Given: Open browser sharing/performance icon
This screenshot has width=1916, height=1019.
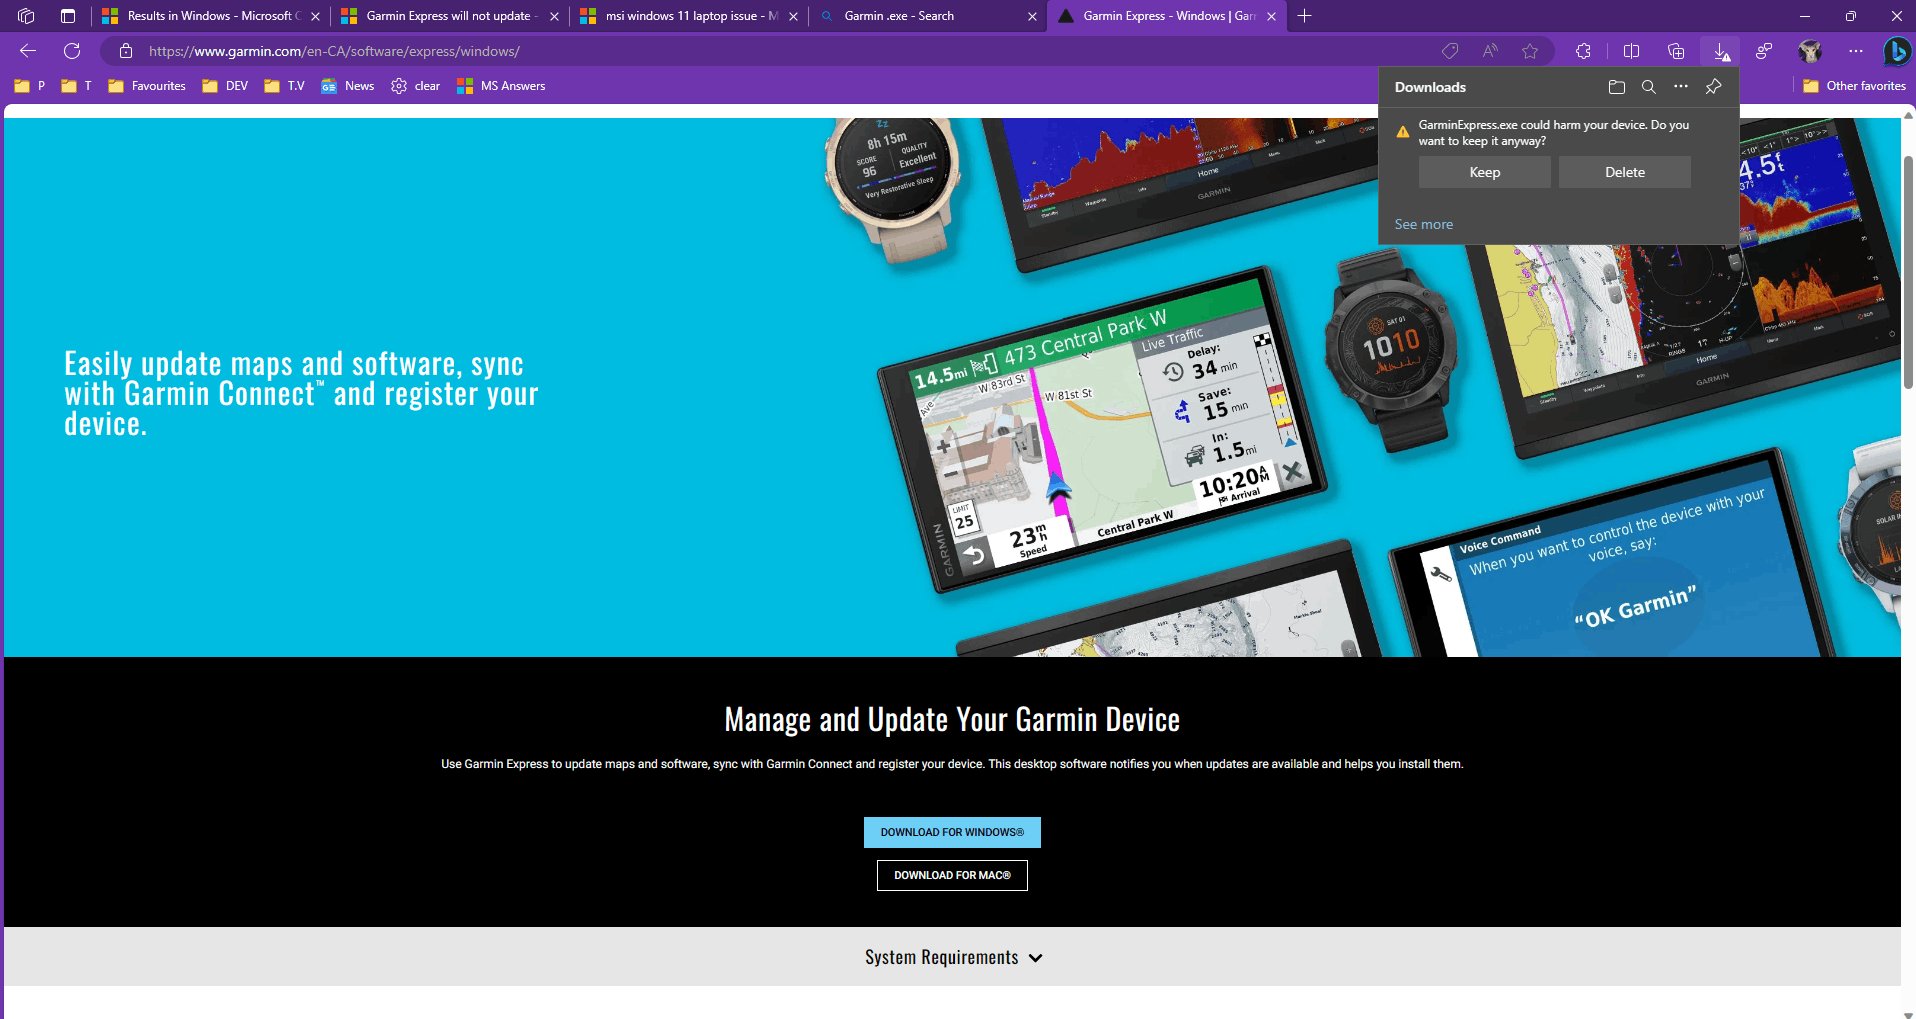Looking at the screenshot, I should [1764, 51].
